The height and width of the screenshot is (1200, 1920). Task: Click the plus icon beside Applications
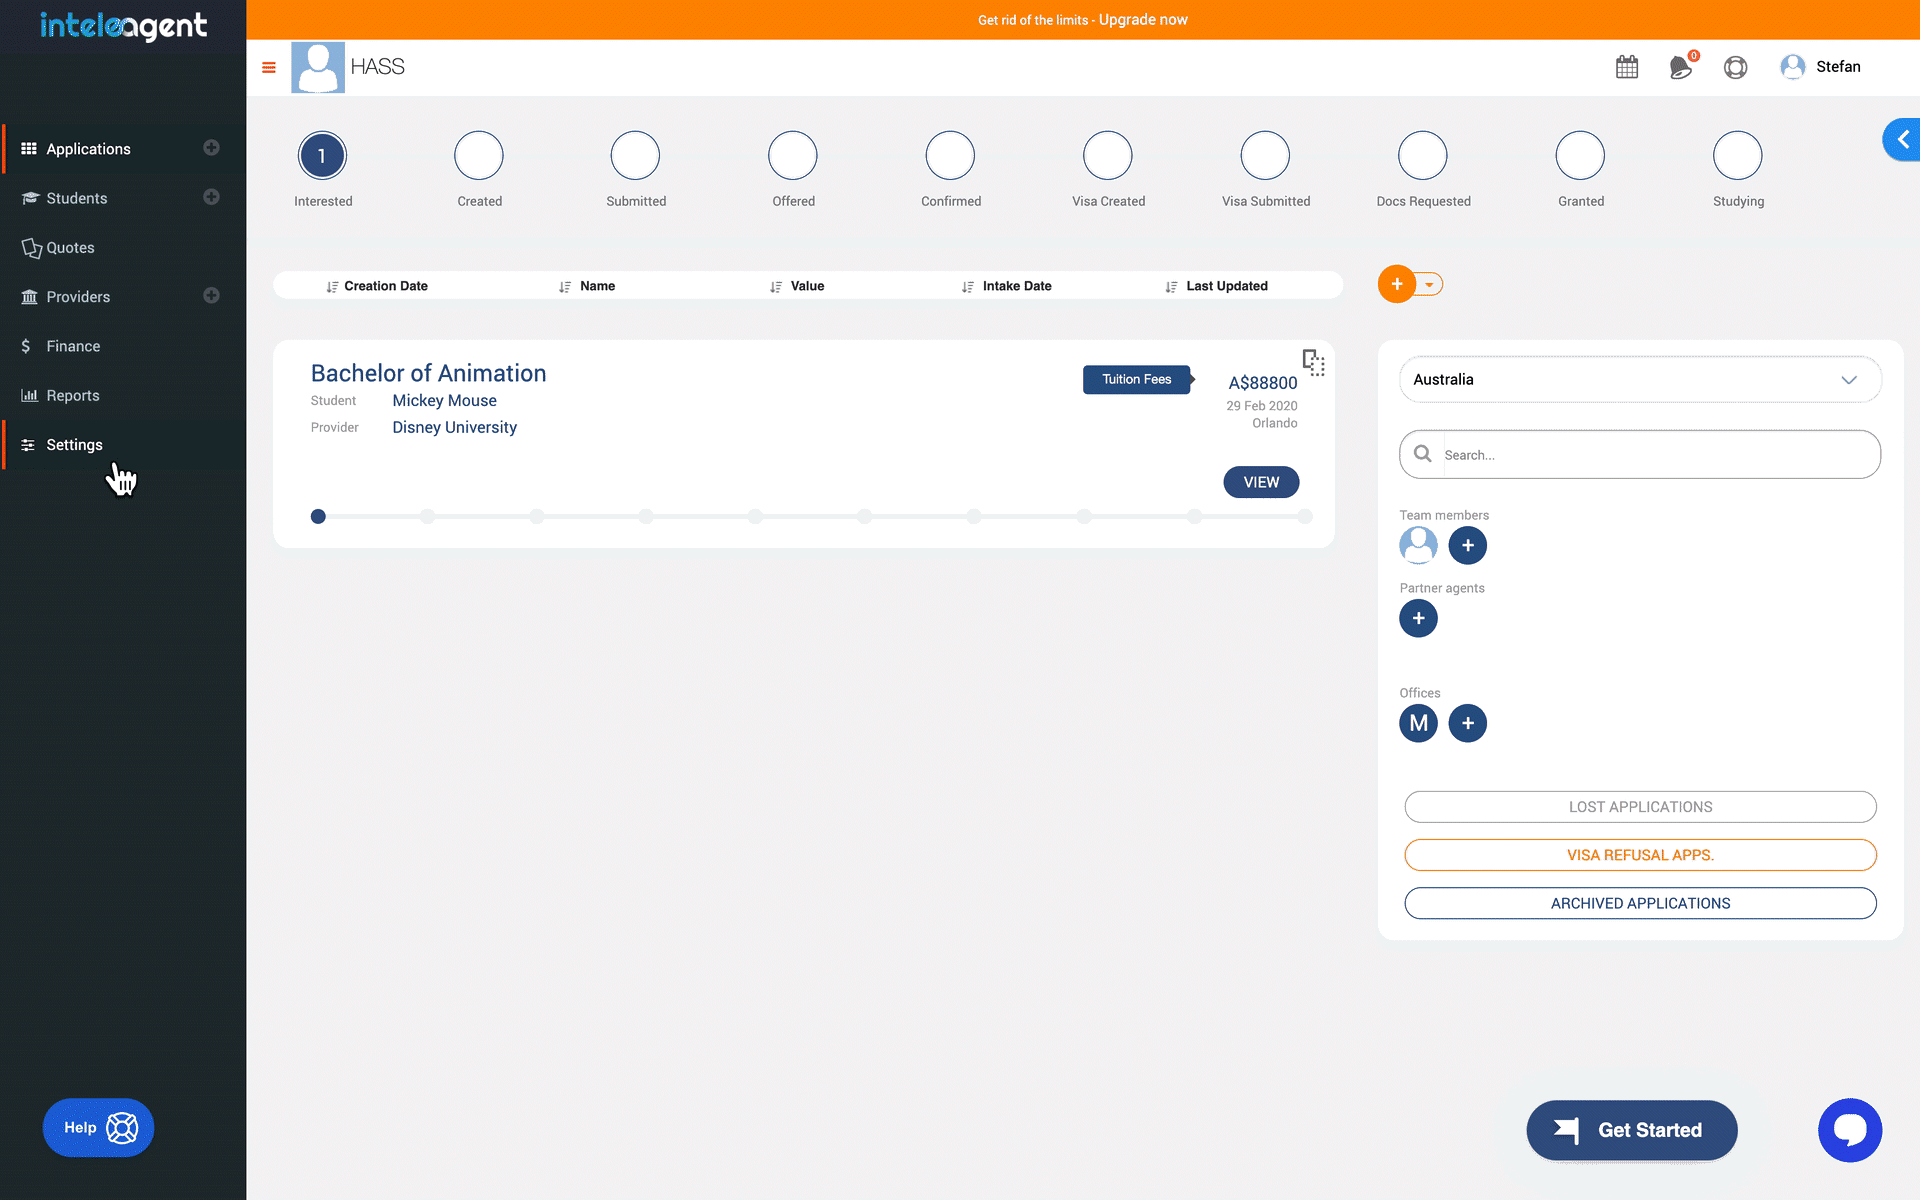pyautogui.click(x=211, y=148)
